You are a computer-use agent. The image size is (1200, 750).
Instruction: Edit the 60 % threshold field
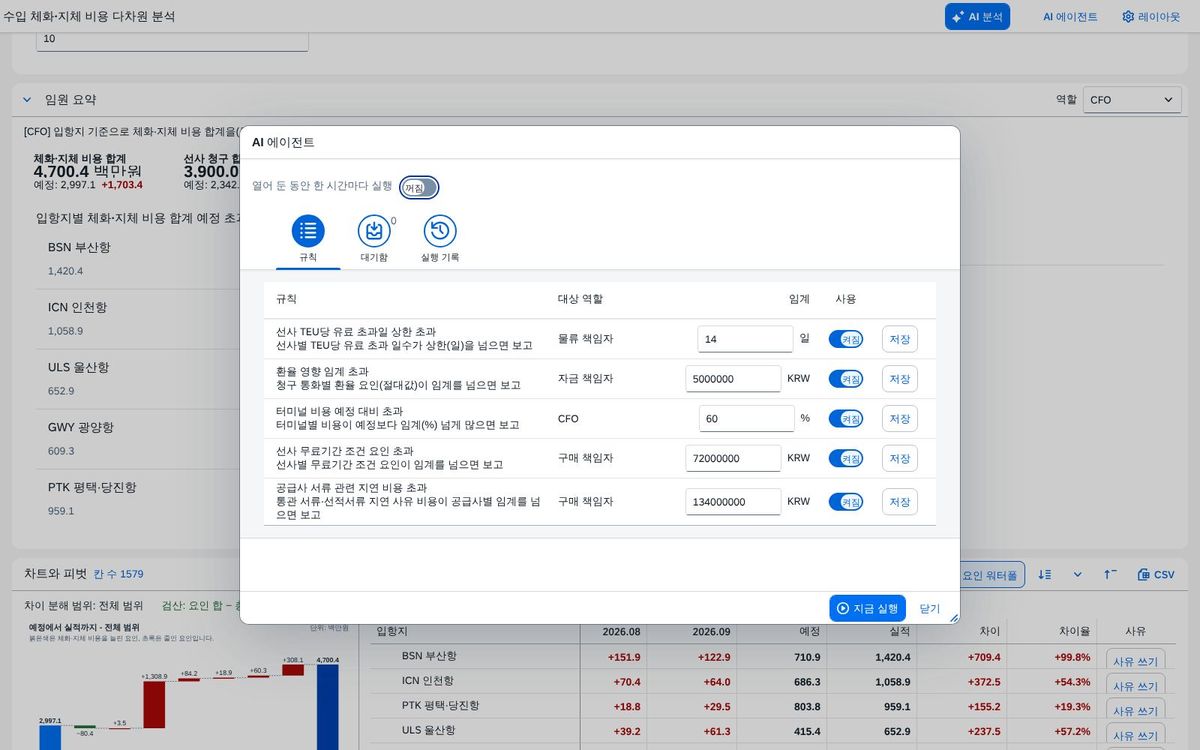[745, 419]
